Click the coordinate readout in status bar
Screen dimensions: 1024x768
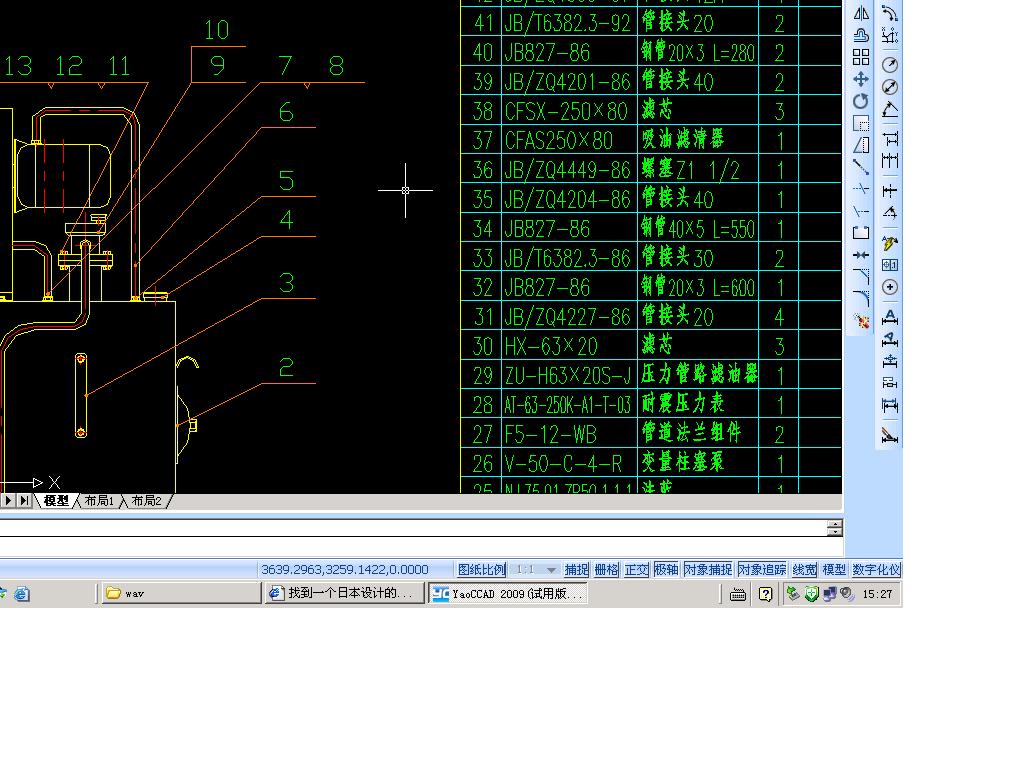coord(345,569)
